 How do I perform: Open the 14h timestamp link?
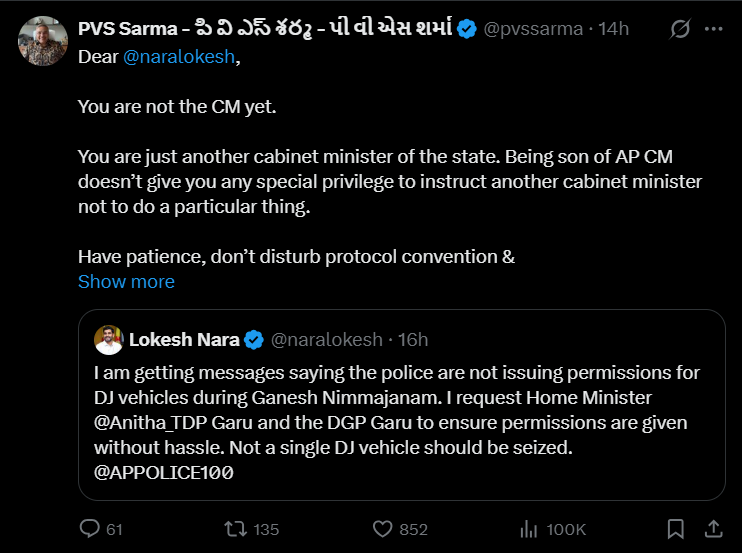tap(613, 29)
